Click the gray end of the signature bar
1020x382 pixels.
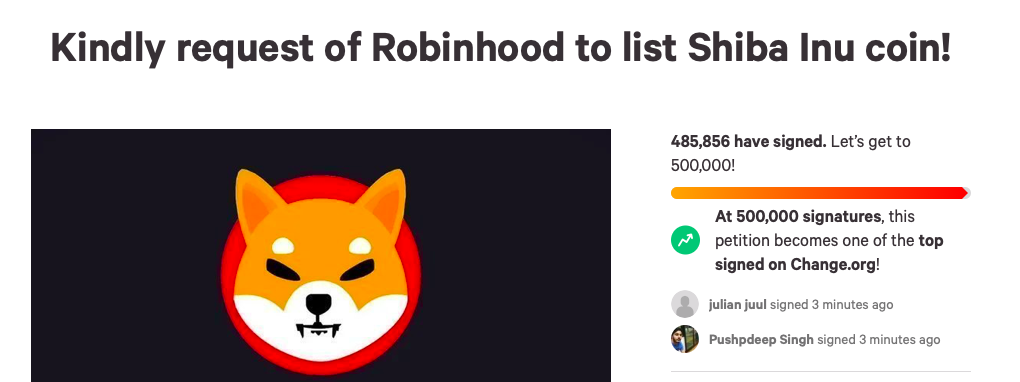pyautogui.click(x=967, y=193)
